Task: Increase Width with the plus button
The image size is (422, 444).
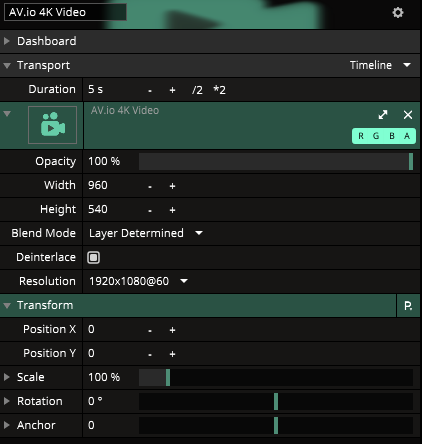Action: 172,186
